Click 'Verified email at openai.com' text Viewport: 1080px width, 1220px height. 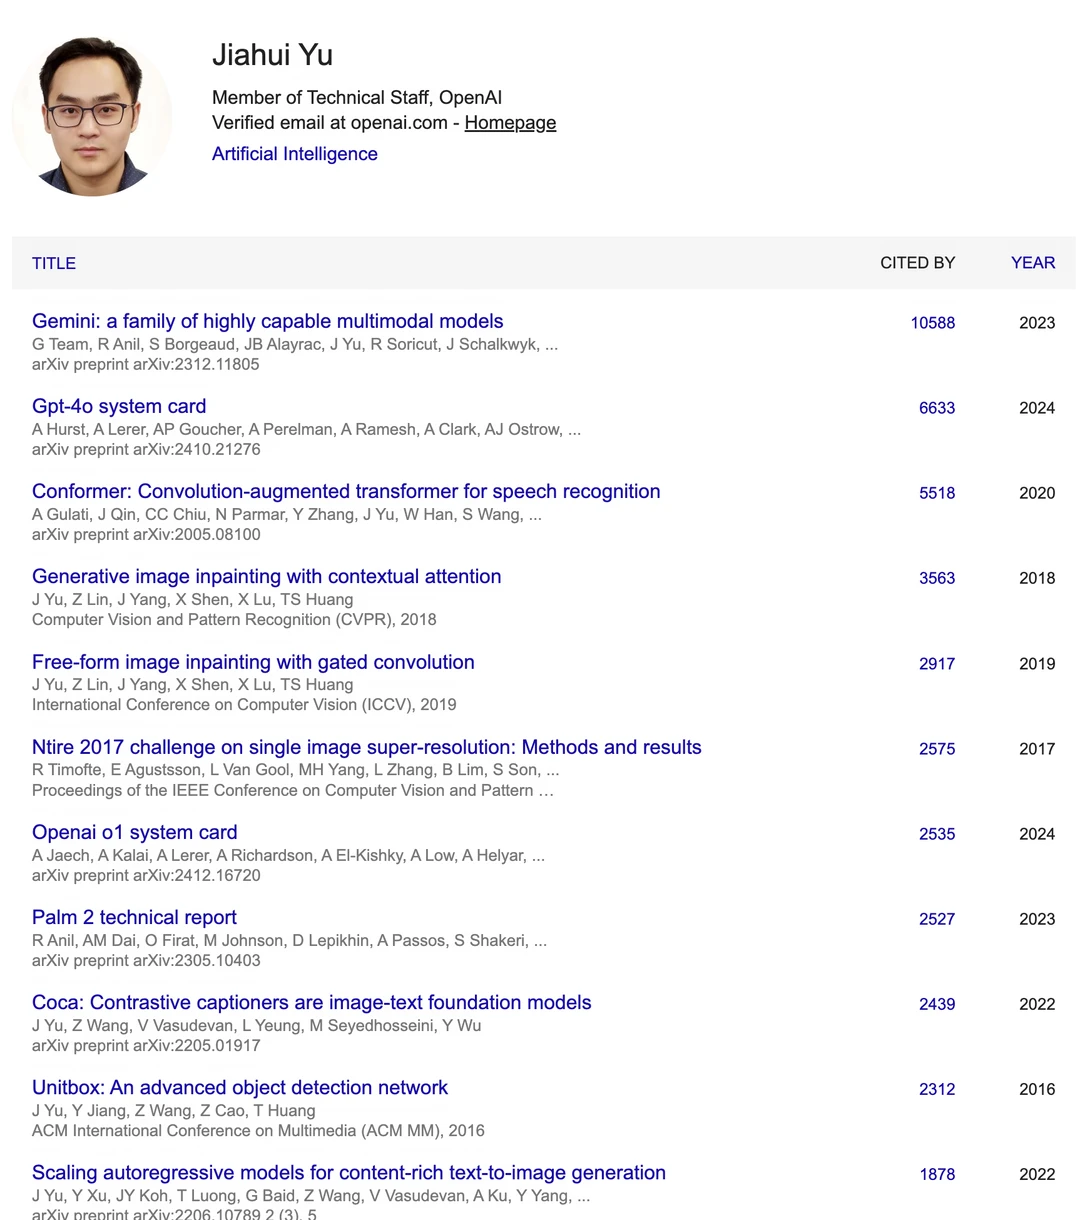(330, 123)
